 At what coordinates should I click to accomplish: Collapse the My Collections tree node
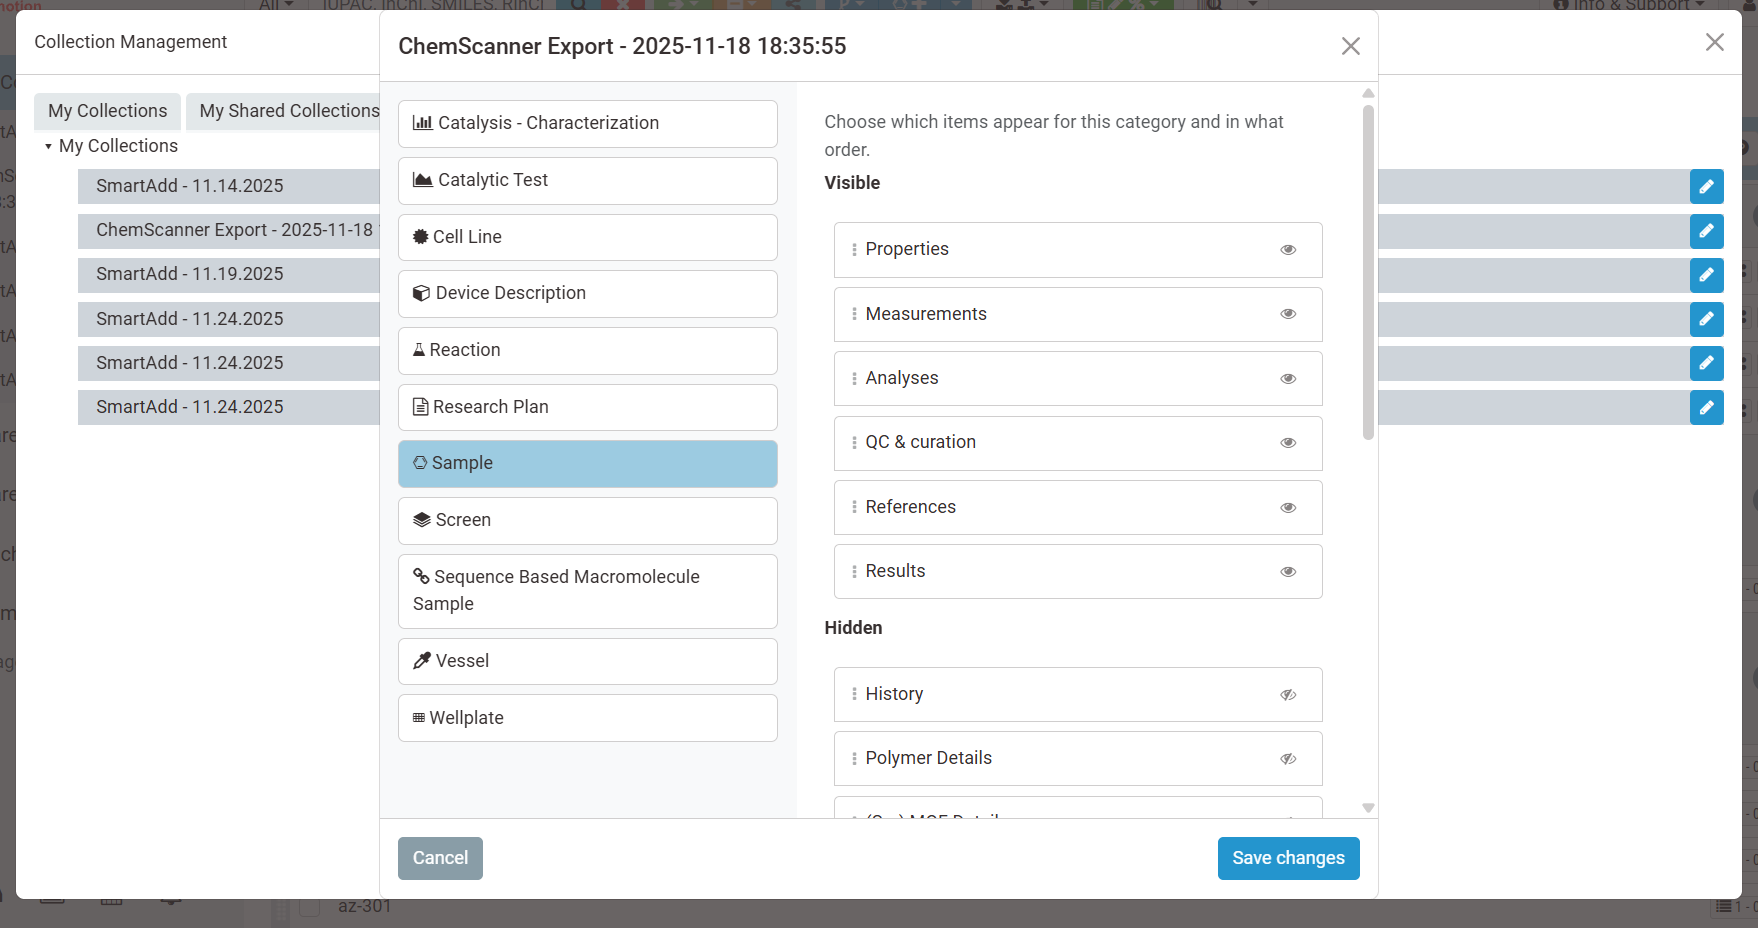48,147
